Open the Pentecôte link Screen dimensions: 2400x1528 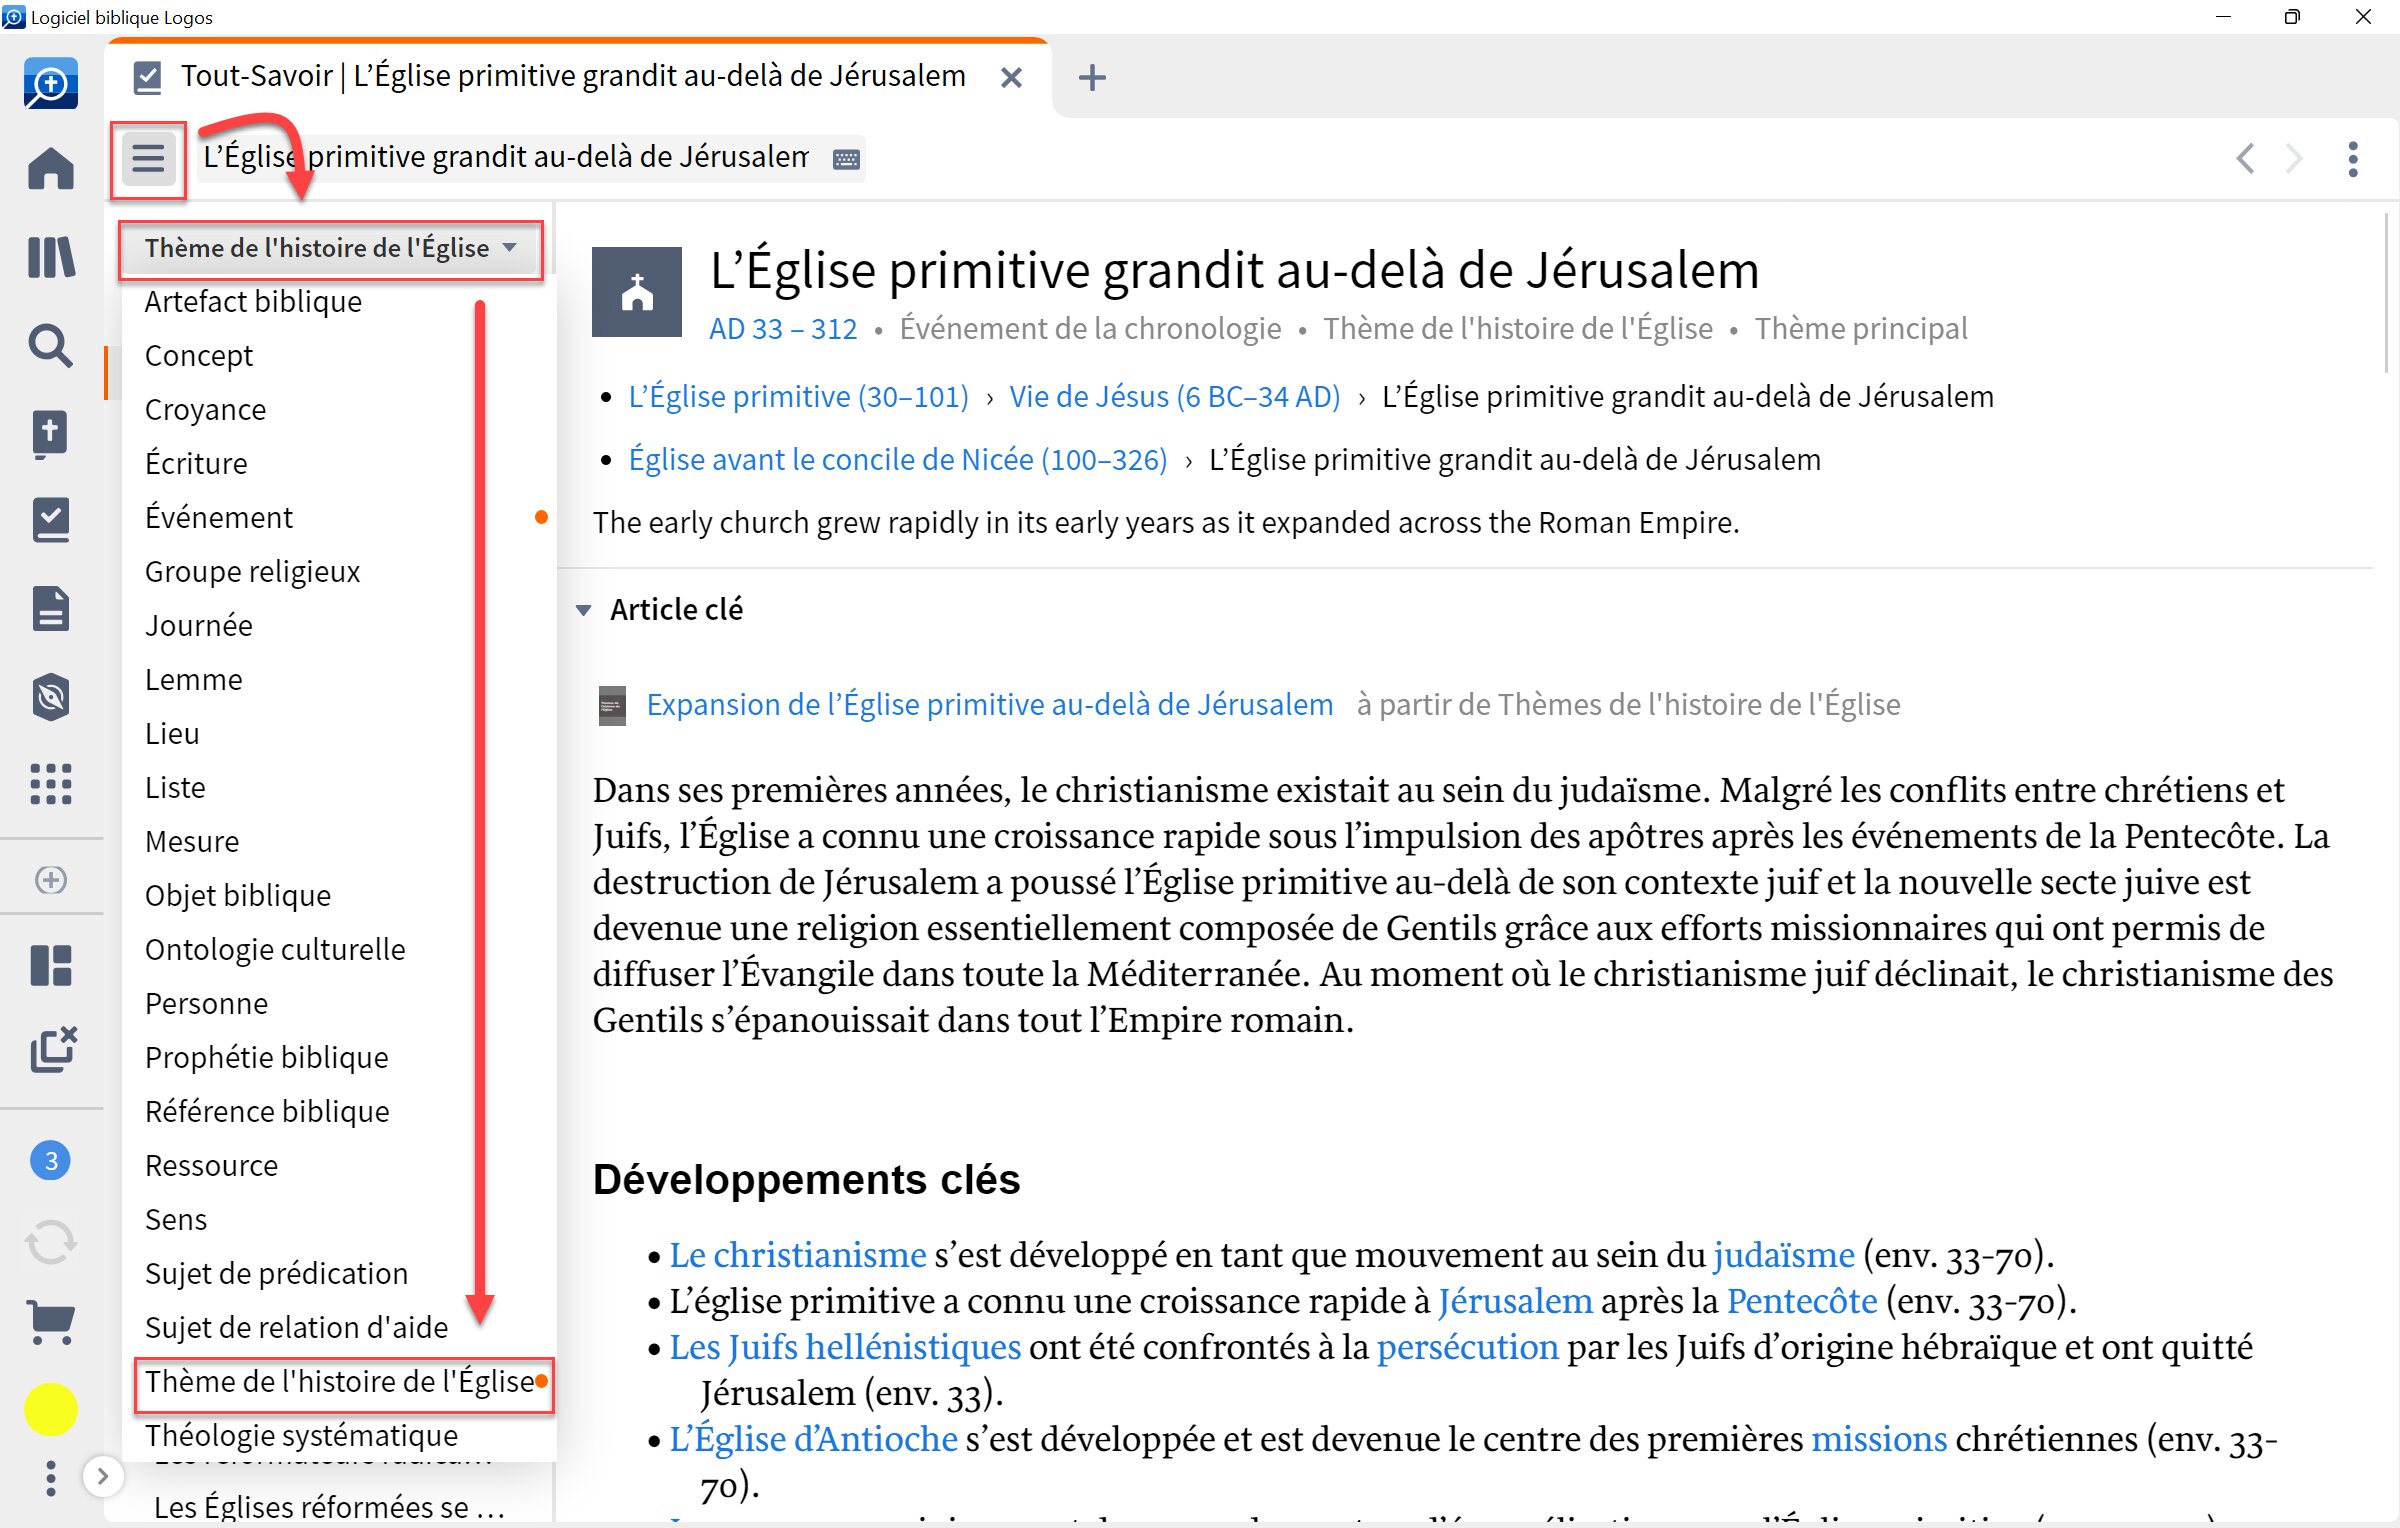(x=1802, y=1301)
